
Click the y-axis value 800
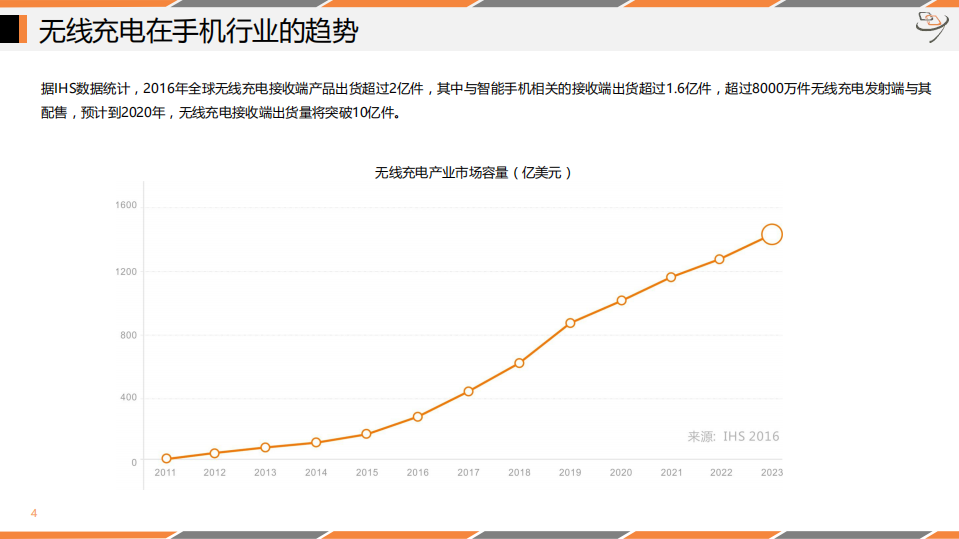click(x=128, y=335)
